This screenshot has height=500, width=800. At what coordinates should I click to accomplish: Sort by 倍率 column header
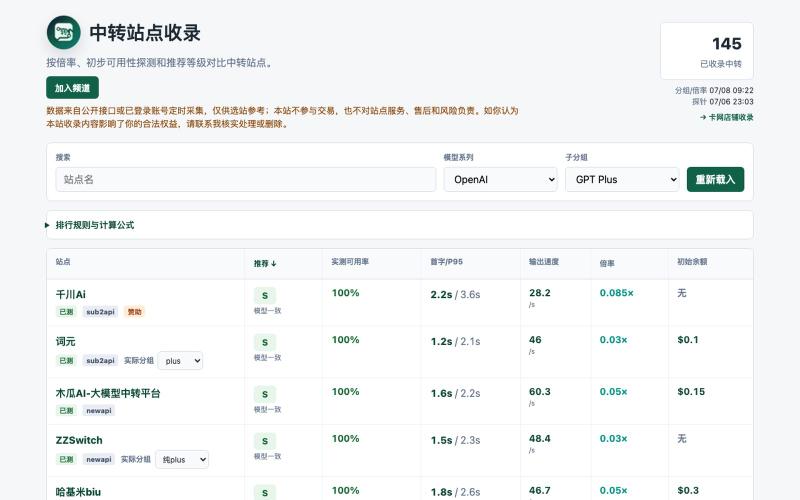pyautogui.click(x=607, y=263)
